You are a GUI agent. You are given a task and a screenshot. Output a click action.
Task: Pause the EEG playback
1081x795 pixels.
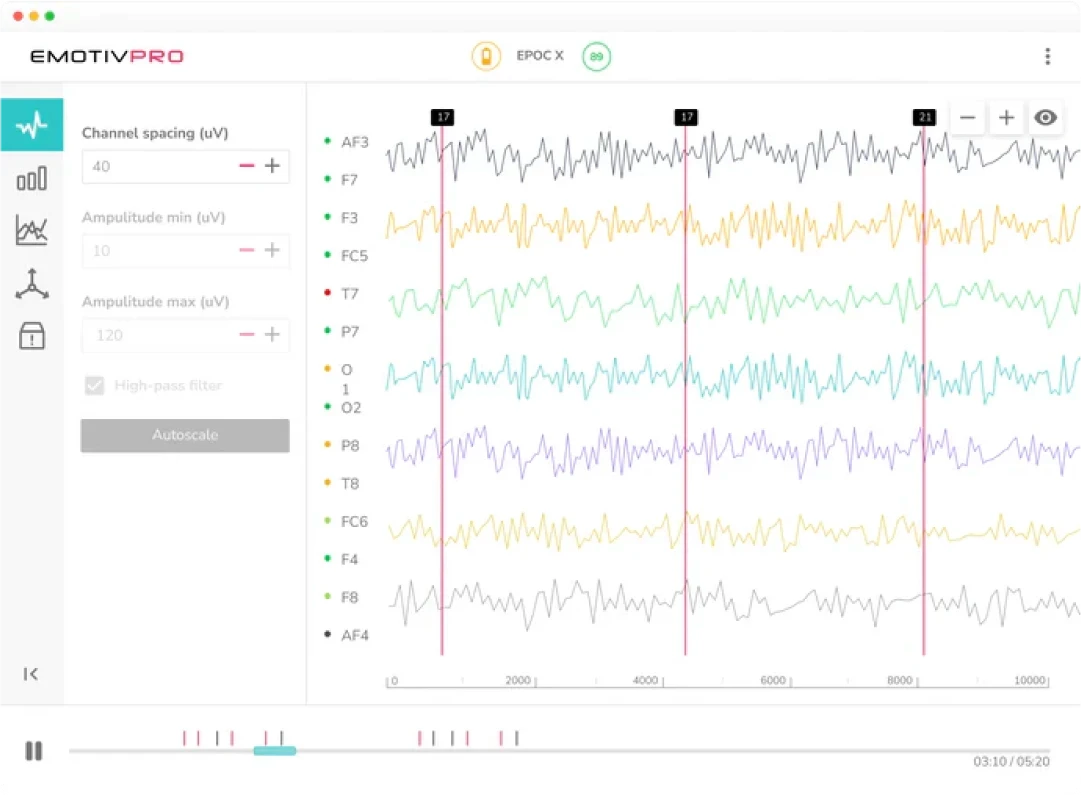pos(34,751)
